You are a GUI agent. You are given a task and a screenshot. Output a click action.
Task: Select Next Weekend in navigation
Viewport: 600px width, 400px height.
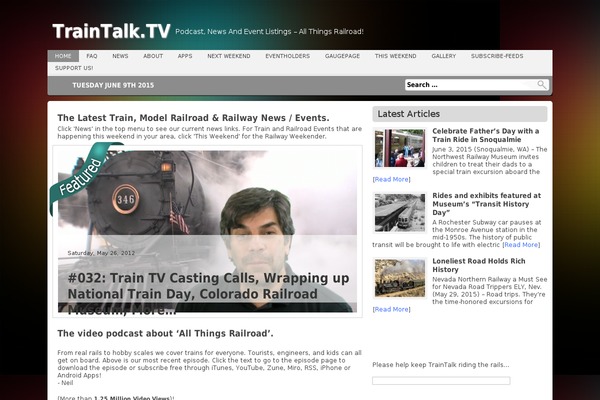click(x=229, y=56)
